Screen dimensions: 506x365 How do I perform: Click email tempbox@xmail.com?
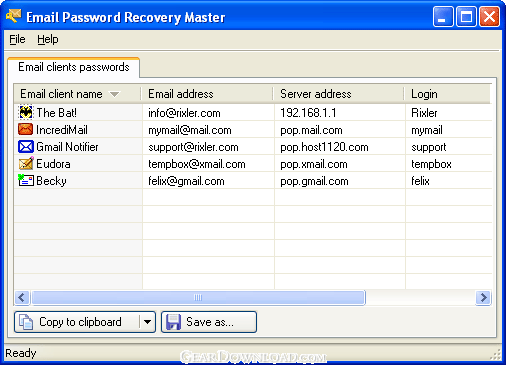197,164
